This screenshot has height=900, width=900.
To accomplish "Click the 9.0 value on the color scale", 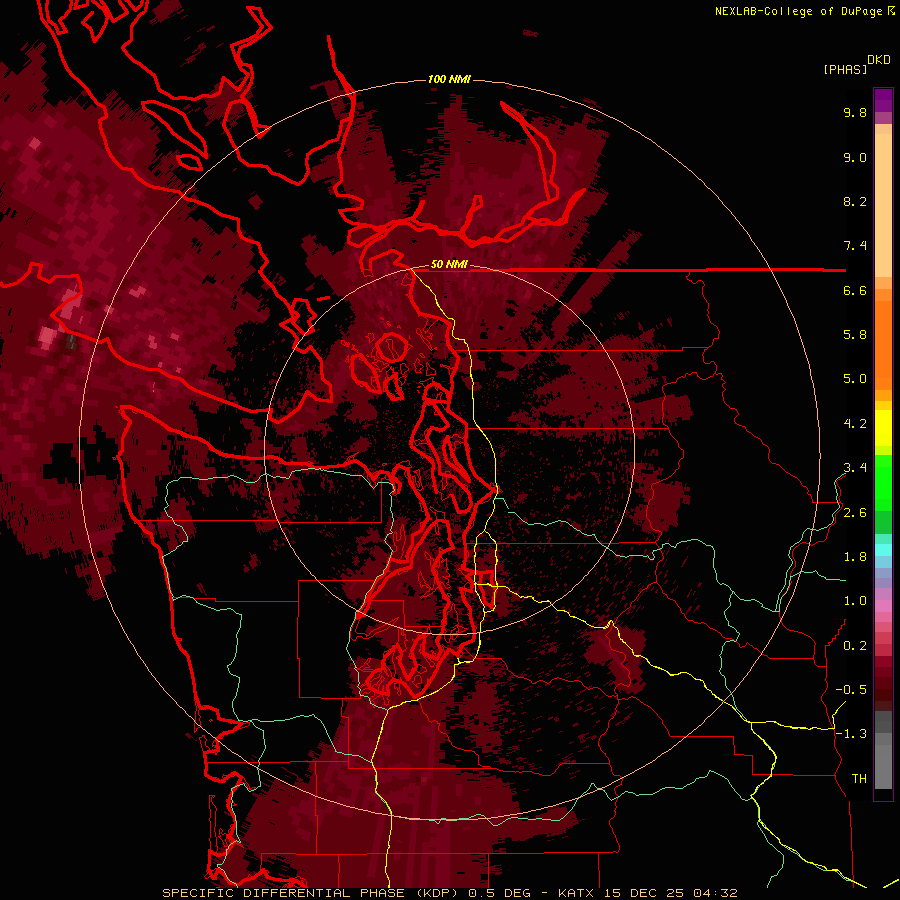I will point(855,157).
